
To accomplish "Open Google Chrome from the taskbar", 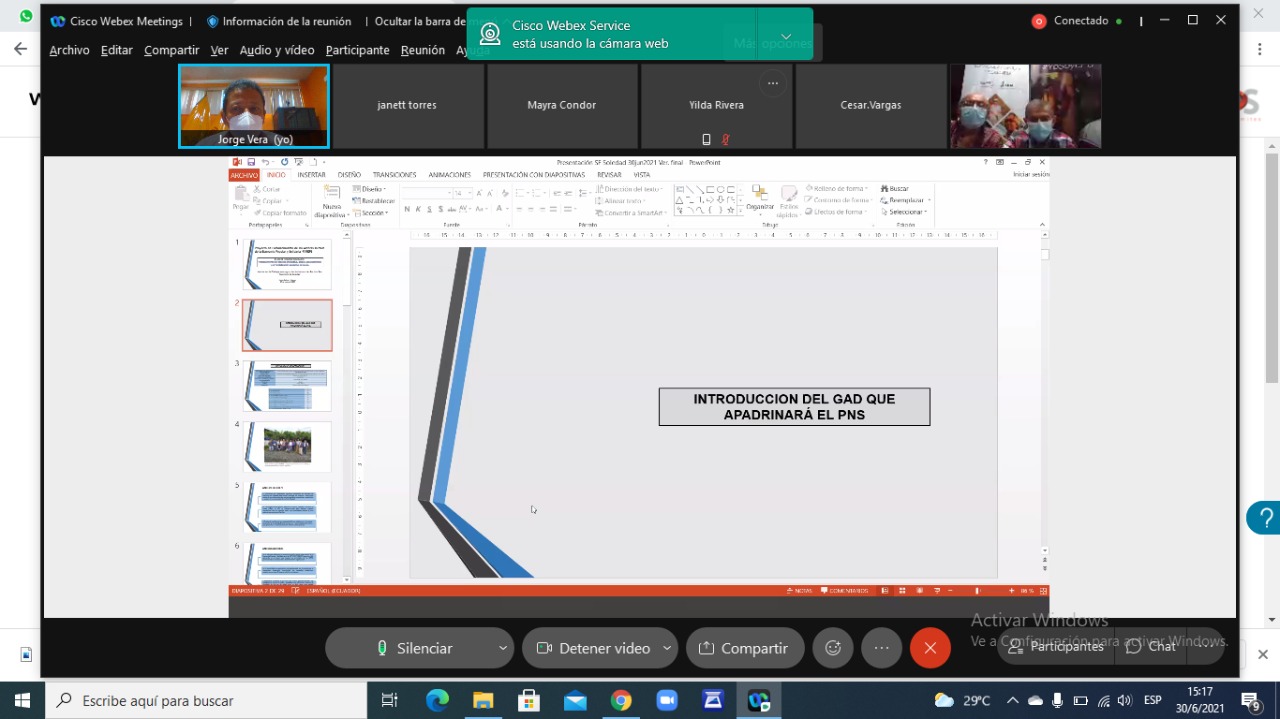I will 621,701.
